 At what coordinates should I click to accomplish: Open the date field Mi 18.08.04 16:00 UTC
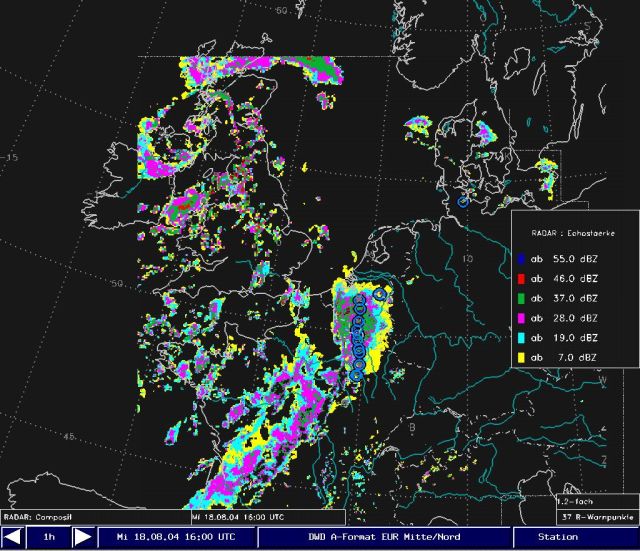[176, 537]
